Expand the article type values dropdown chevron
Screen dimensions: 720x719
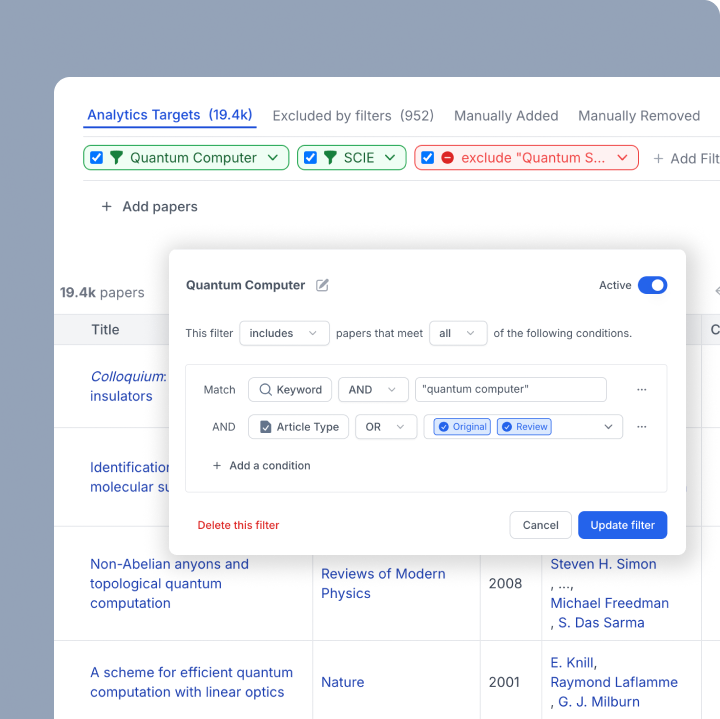click(x=608, y=427)
